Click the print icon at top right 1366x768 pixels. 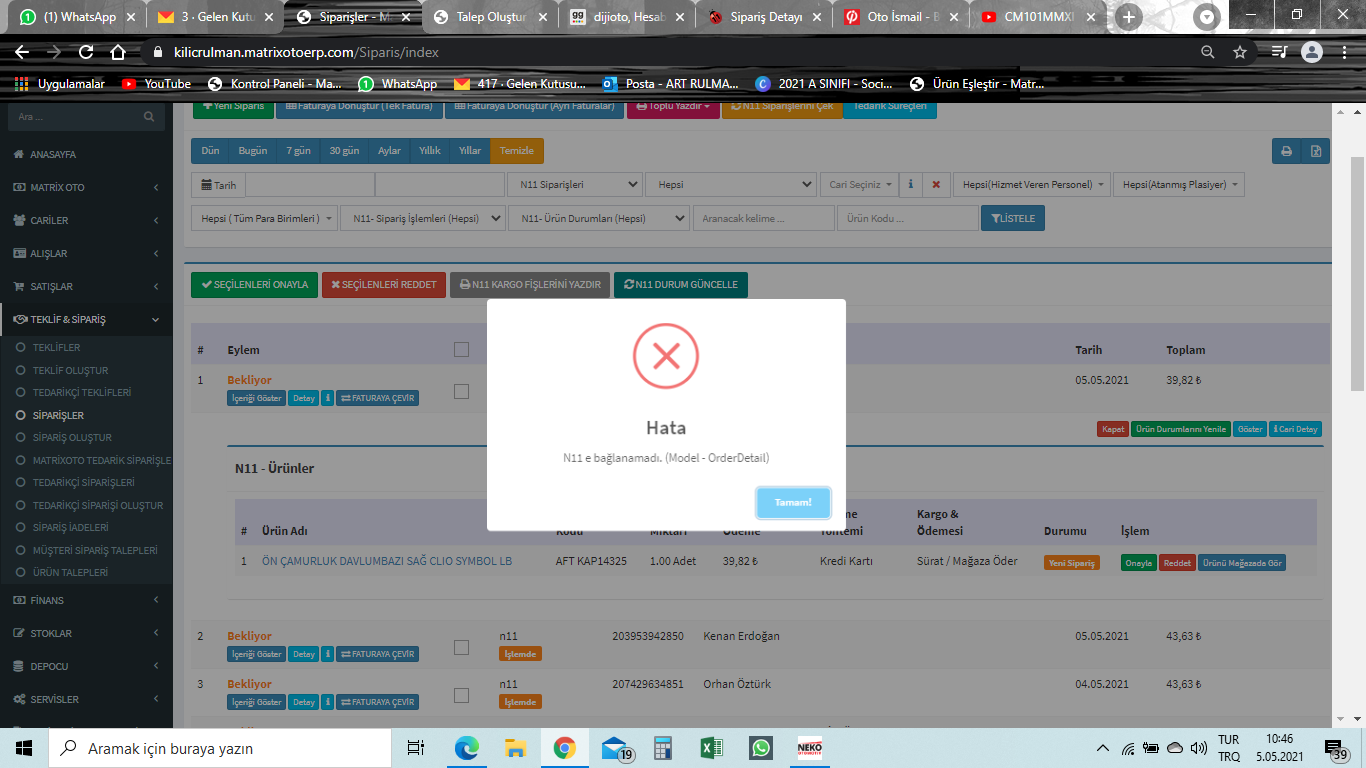point(1286,151)
